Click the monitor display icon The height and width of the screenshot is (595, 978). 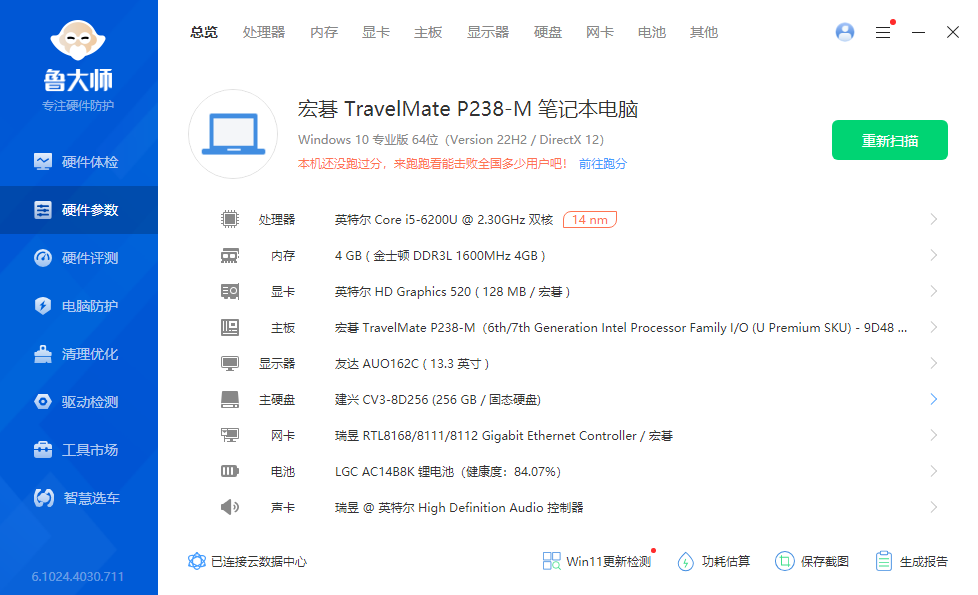pyautogui.click(x=230, y=364)
